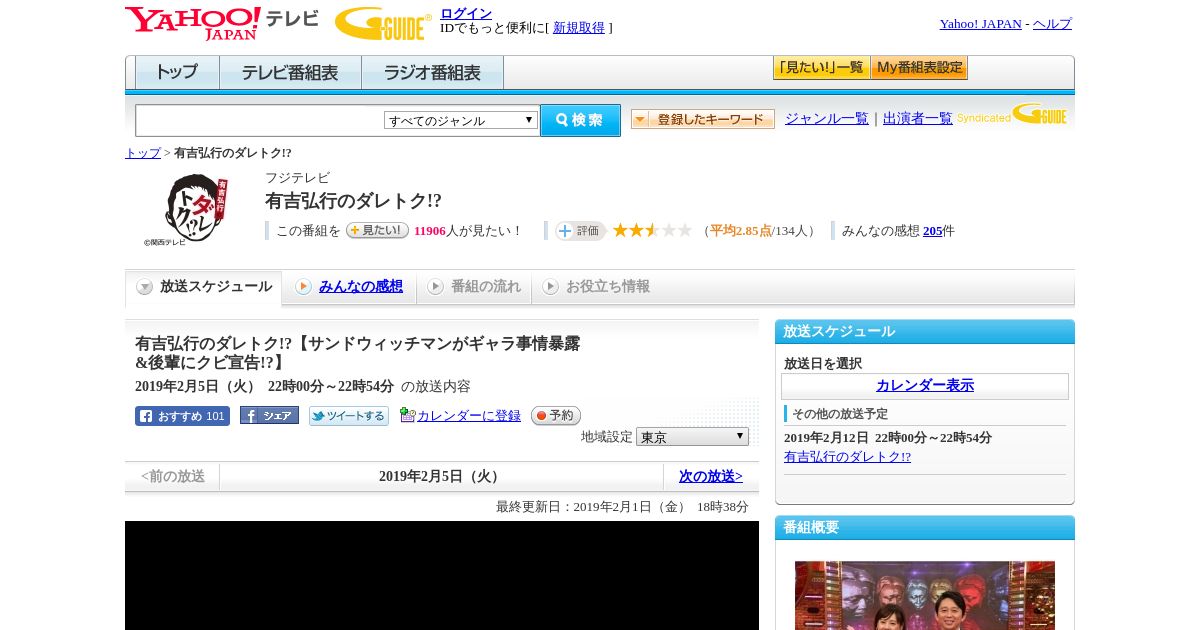
Task: Switch to the トップ navigation tab
Action: 177,73
